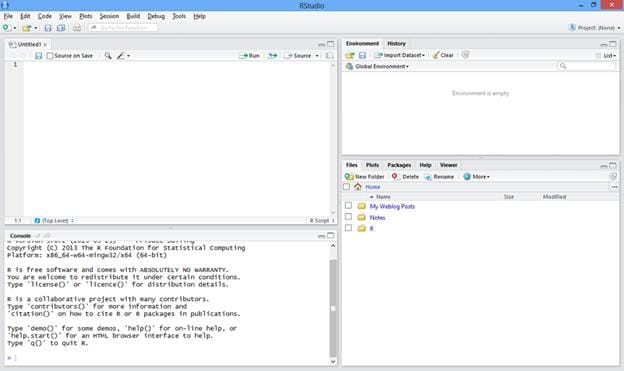Close the Untitled1 tab
624x371 pixels.
pos(45,45)
